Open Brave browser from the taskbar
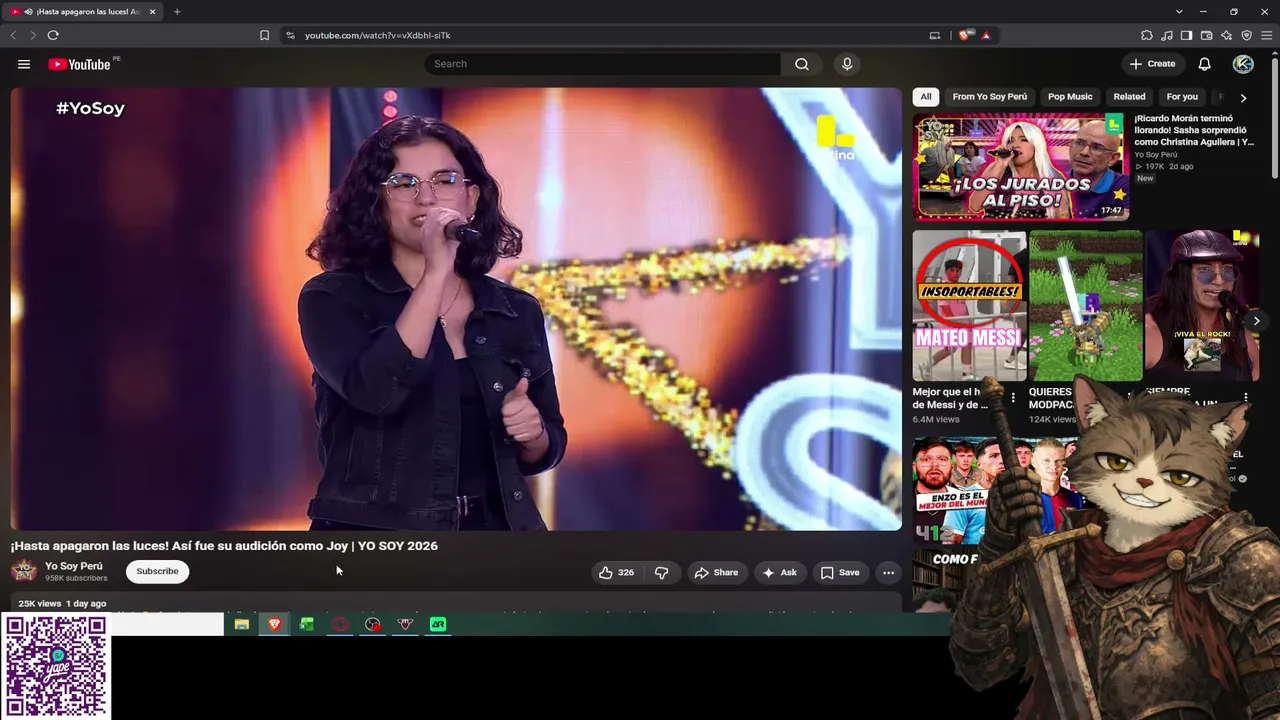 click(x=274, y=624)
